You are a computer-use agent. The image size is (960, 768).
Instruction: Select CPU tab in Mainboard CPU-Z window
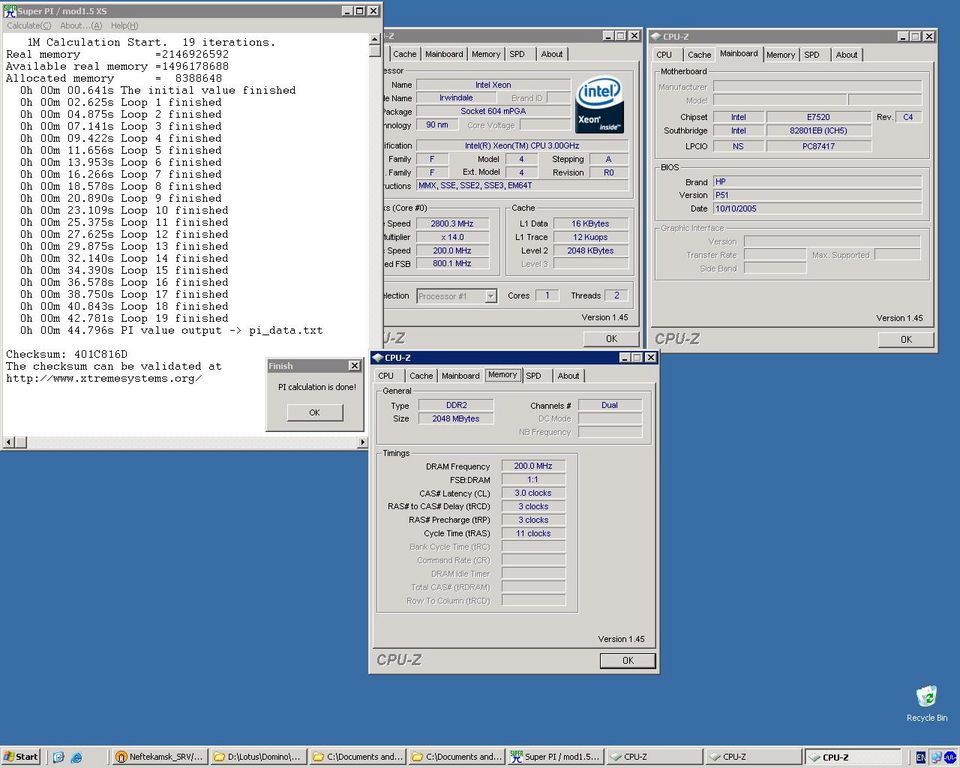coord(664,55)
